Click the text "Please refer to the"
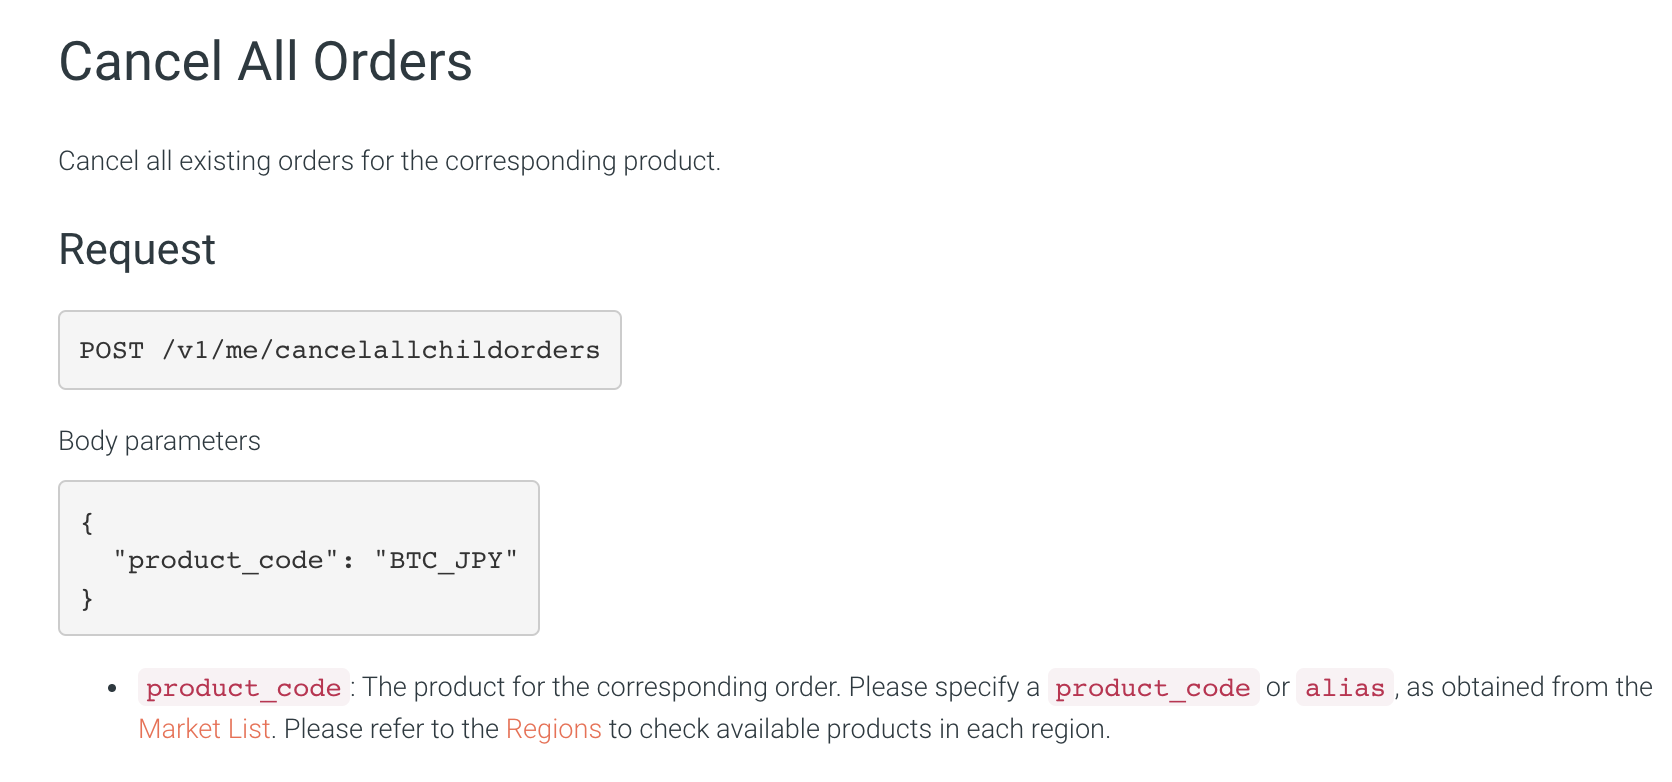The width and height of the screenshot is (1672, 782). (391, 729)
